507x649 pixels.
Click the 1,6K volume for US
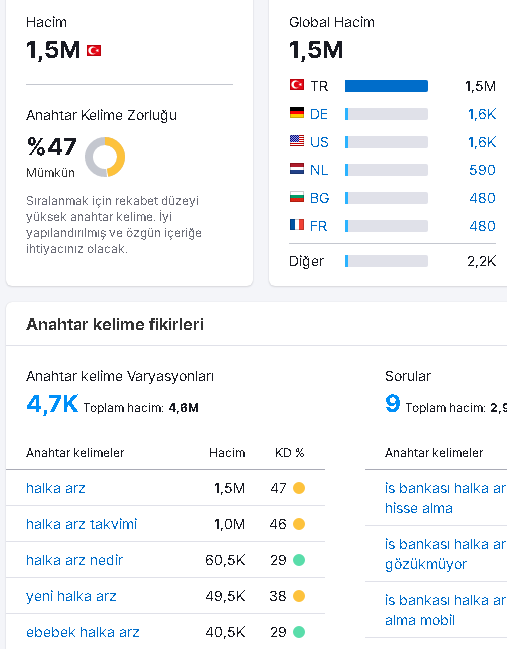pos(482,142)
